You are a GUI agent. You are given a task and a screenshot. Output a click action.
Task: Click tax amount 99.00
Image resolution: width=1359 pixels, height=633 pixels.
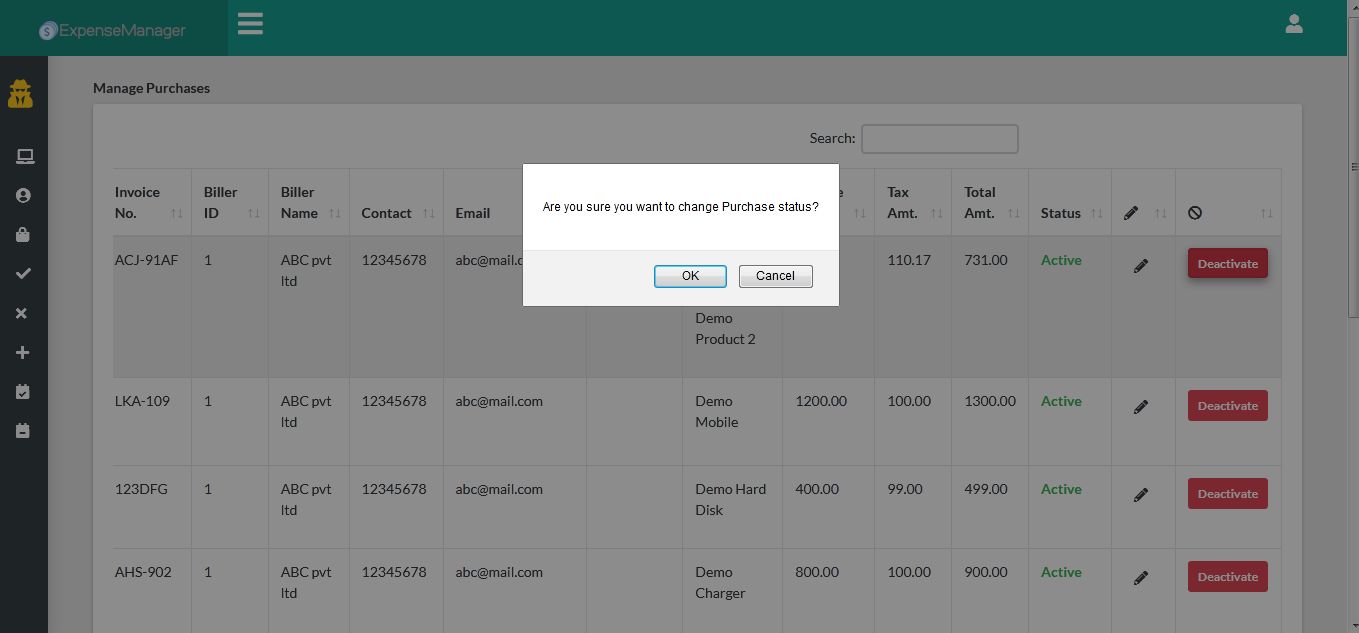[x=905, y=489]
